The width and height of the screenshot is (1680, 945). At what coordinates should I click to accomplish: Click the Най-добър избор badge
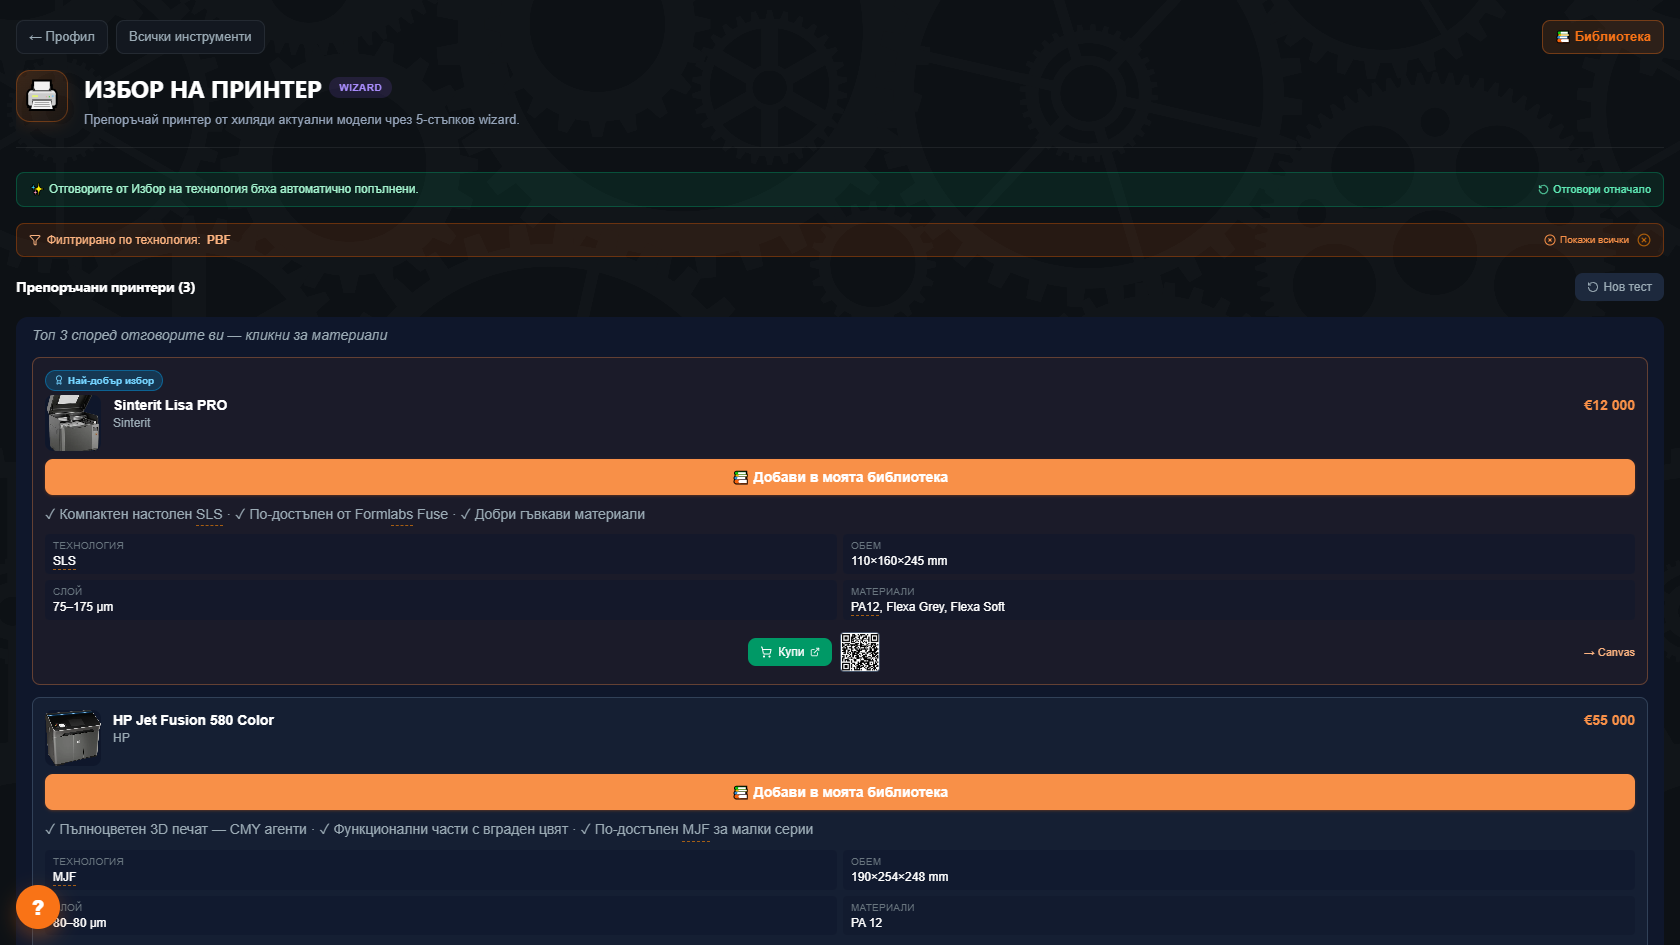104,380
